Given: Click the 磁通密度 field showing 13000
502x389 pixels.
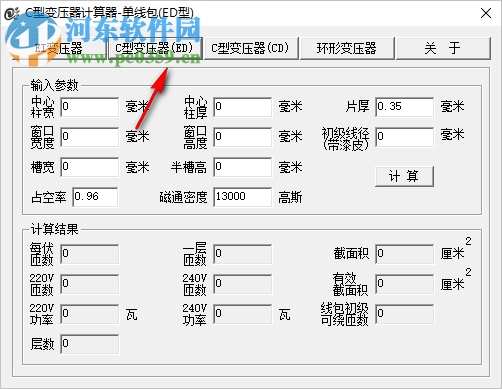Looking at the screenshot, I should tap(242, 197).
